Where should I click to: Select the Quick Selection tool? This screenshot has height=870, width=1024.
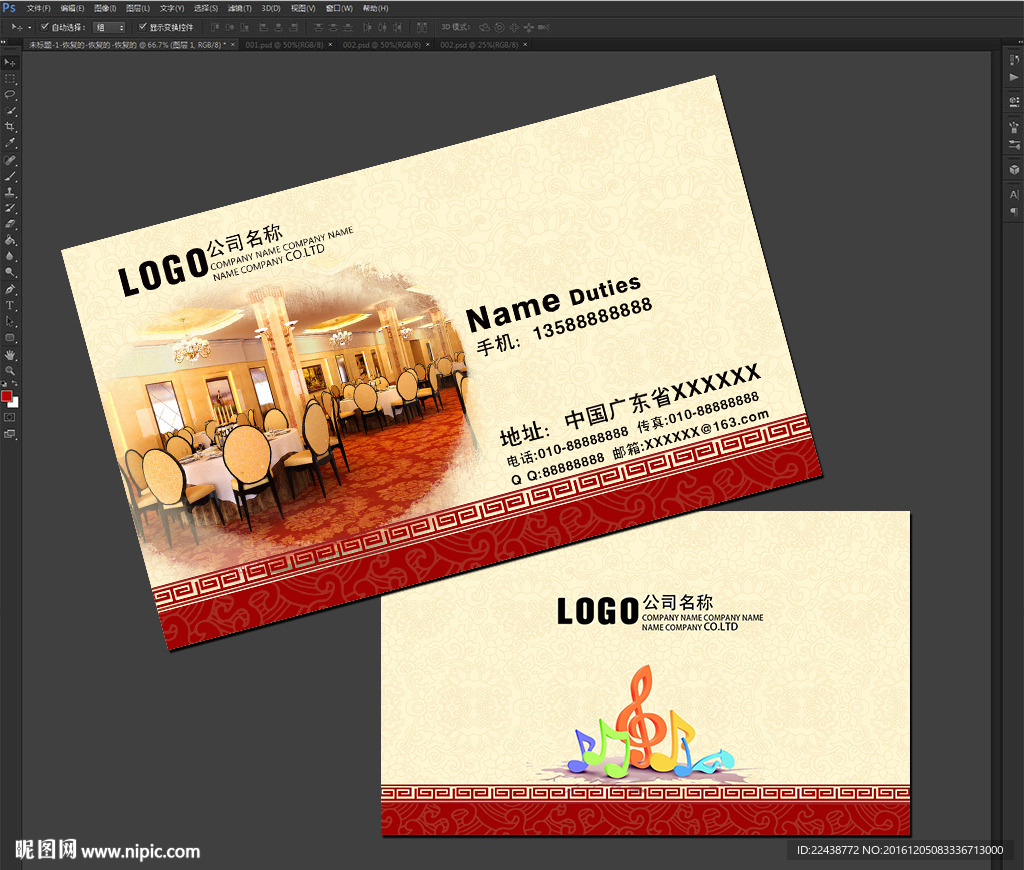(10, 111)
